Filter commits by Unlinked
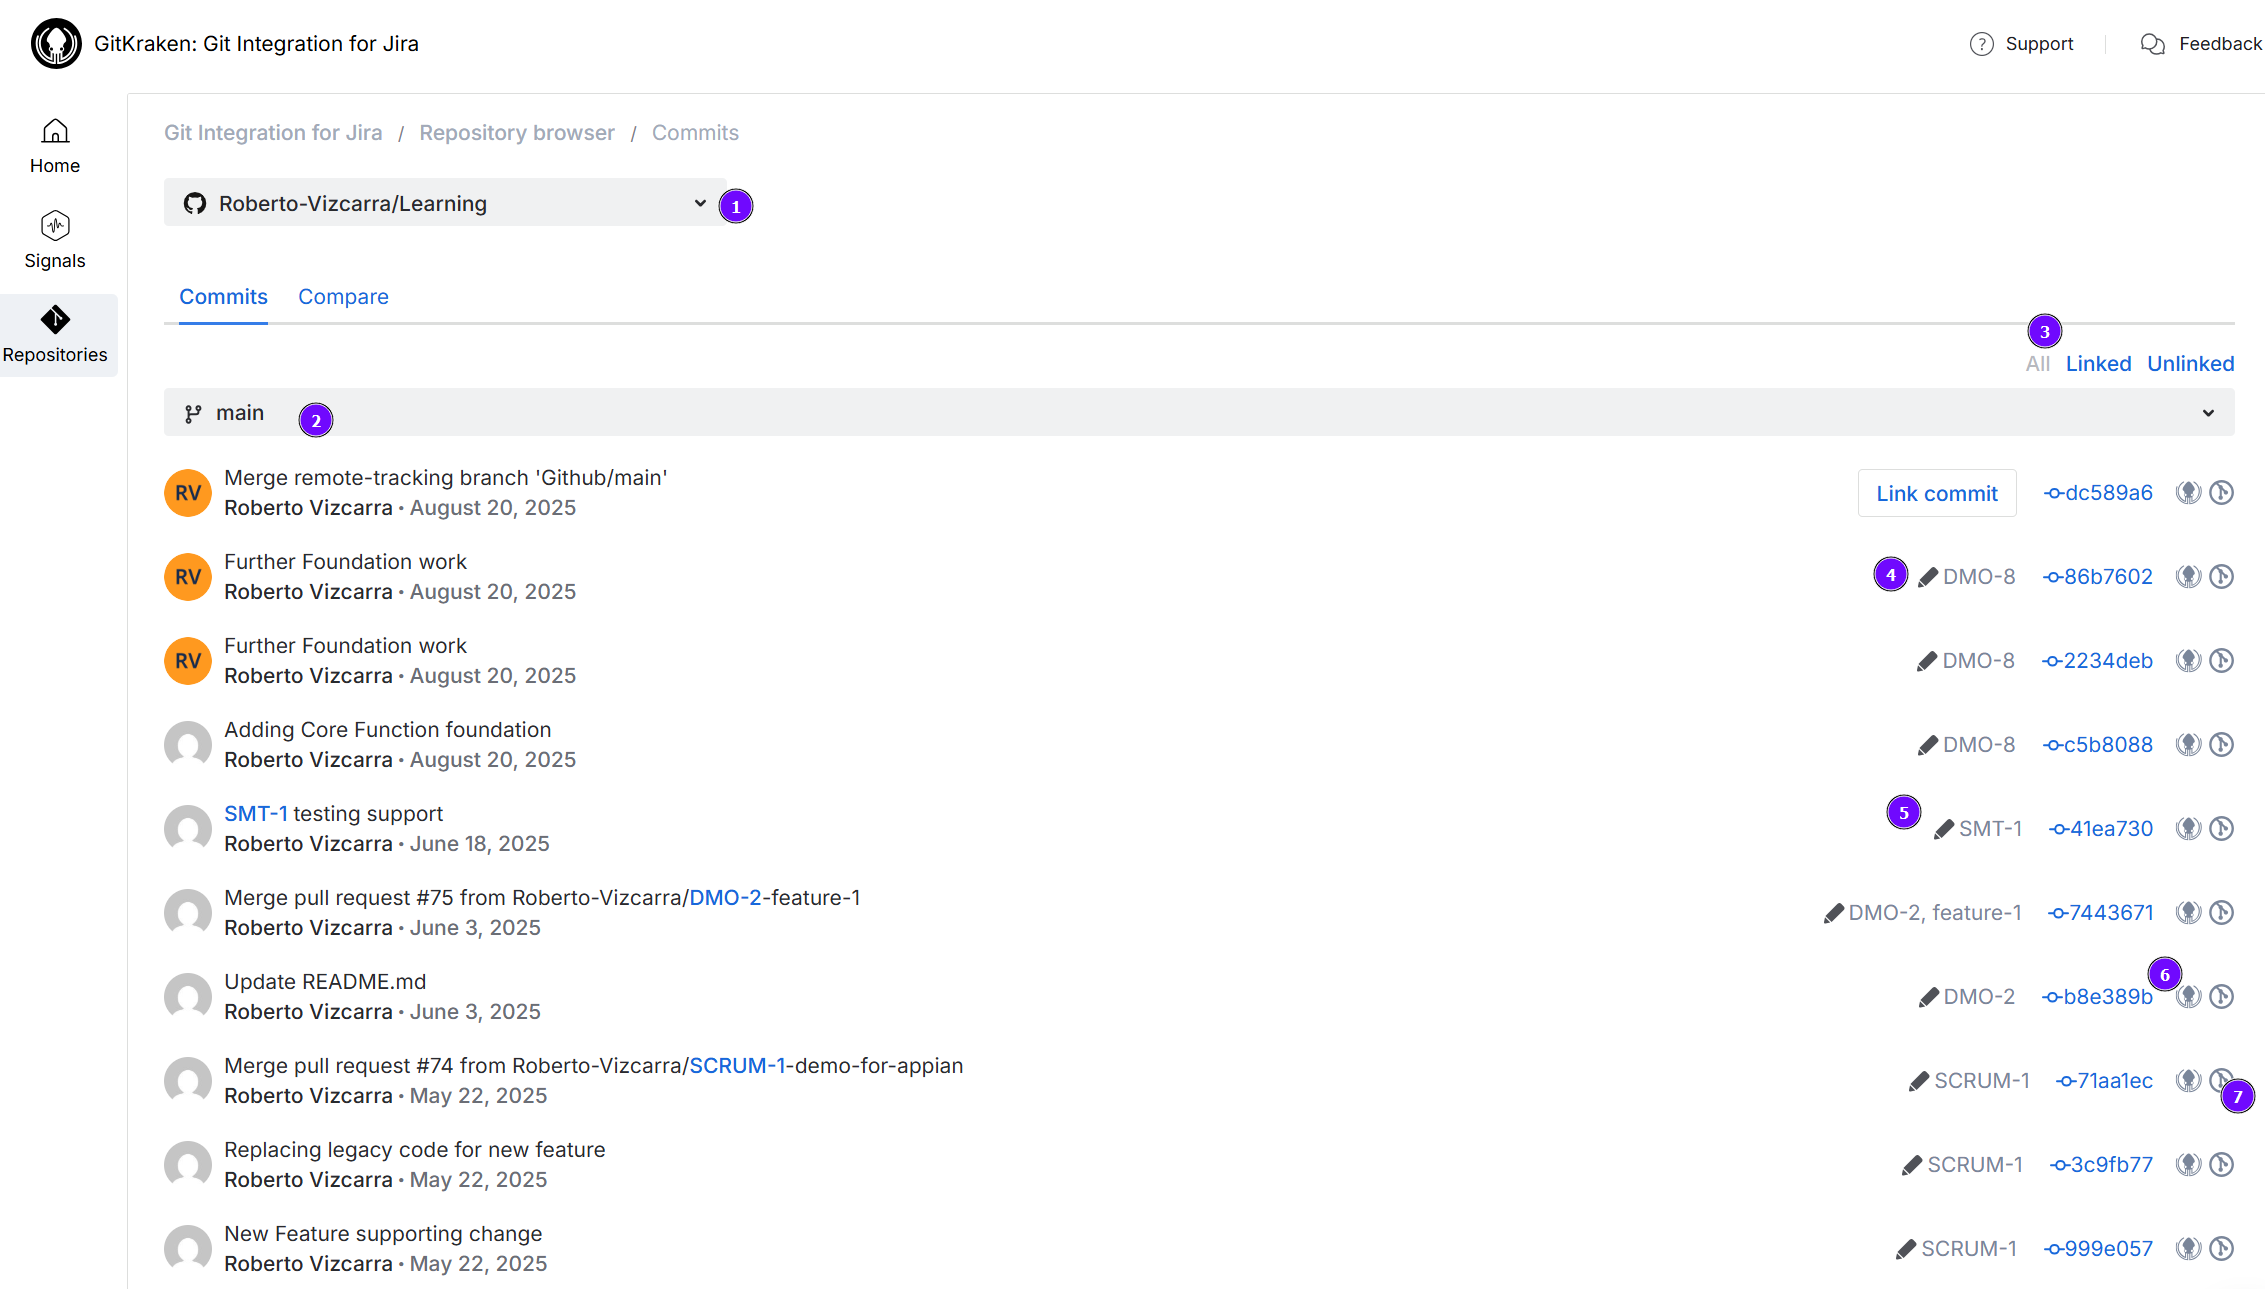 click(2190, 364)
